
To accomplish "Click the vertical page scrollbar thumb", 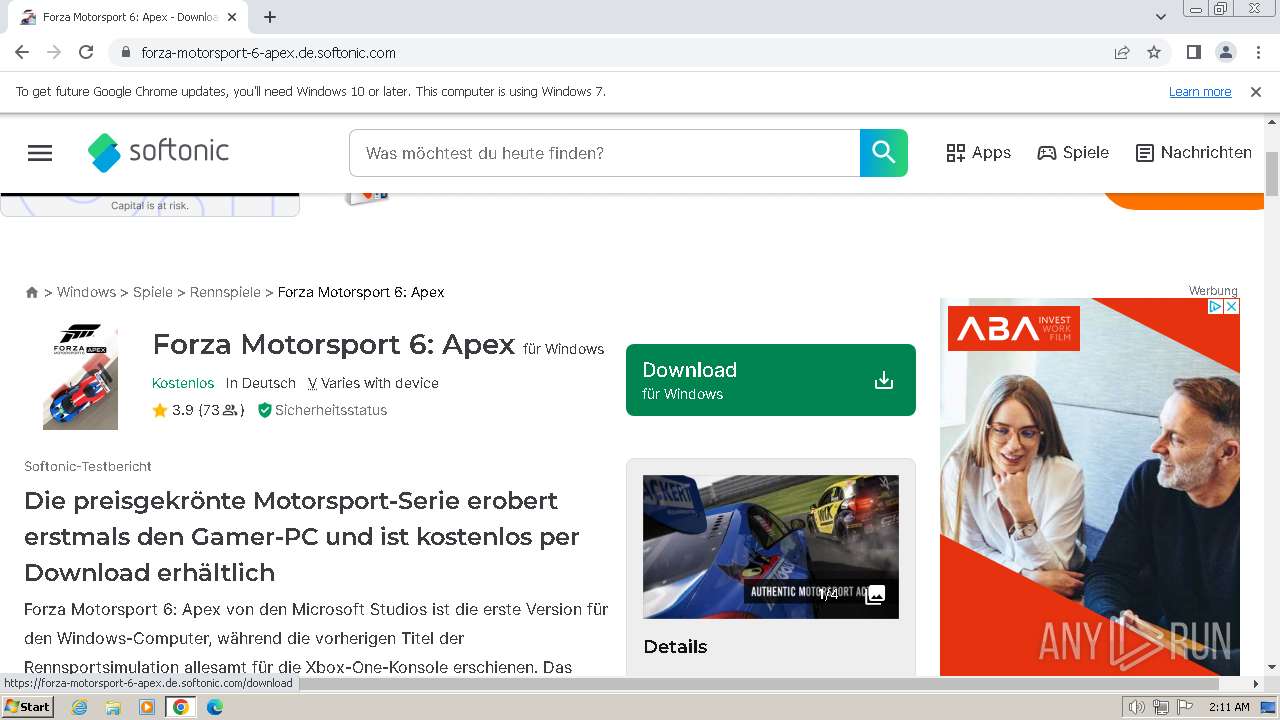I will click(1272, 175).
